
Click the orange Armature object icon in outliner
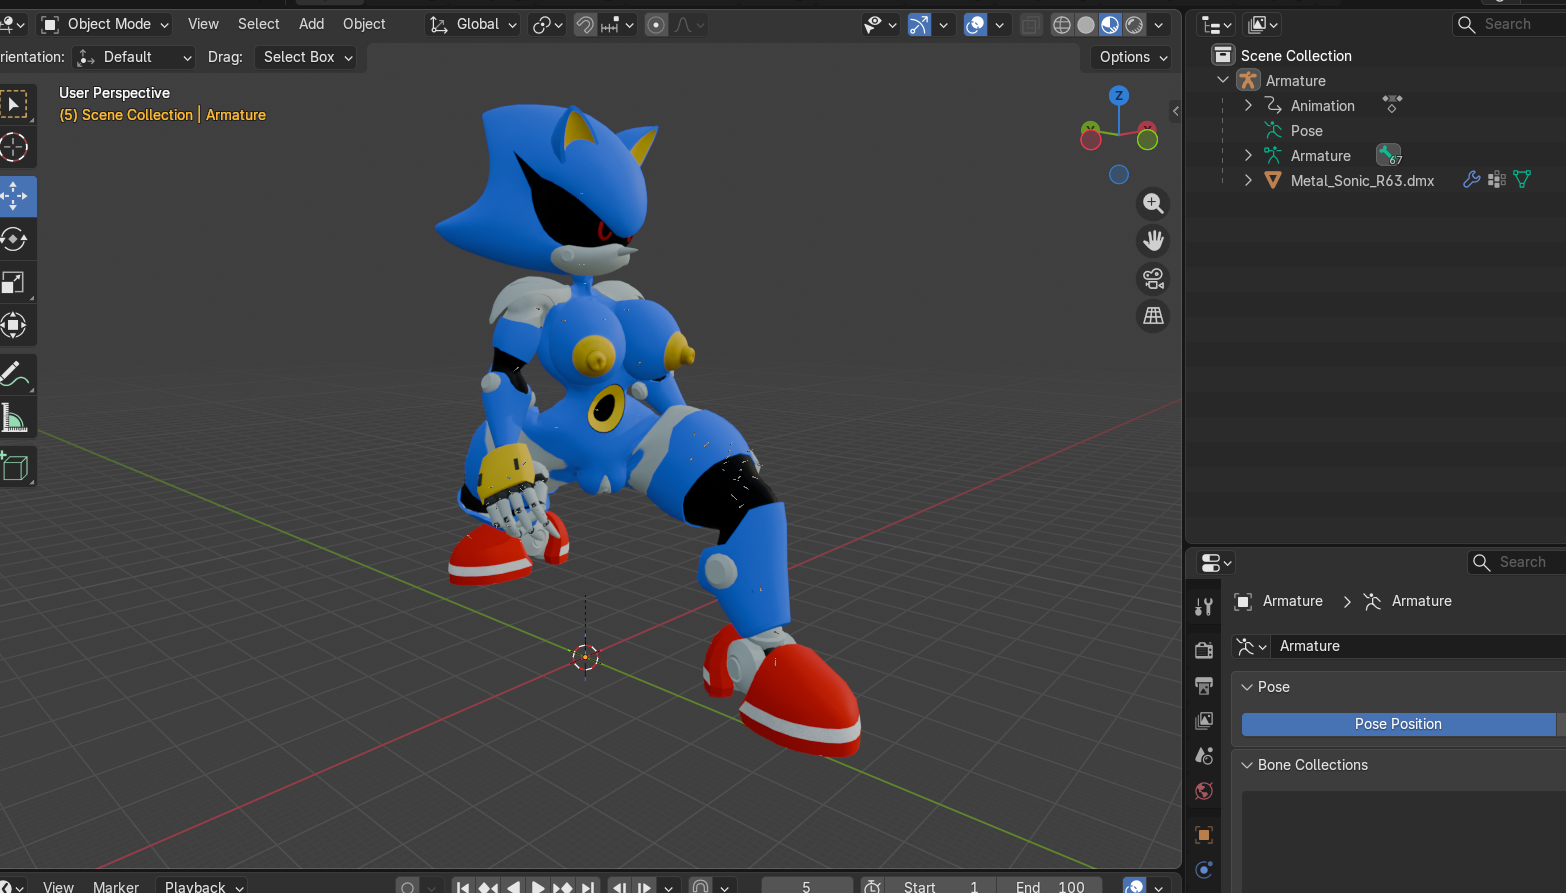click(x=1248, y=80)
